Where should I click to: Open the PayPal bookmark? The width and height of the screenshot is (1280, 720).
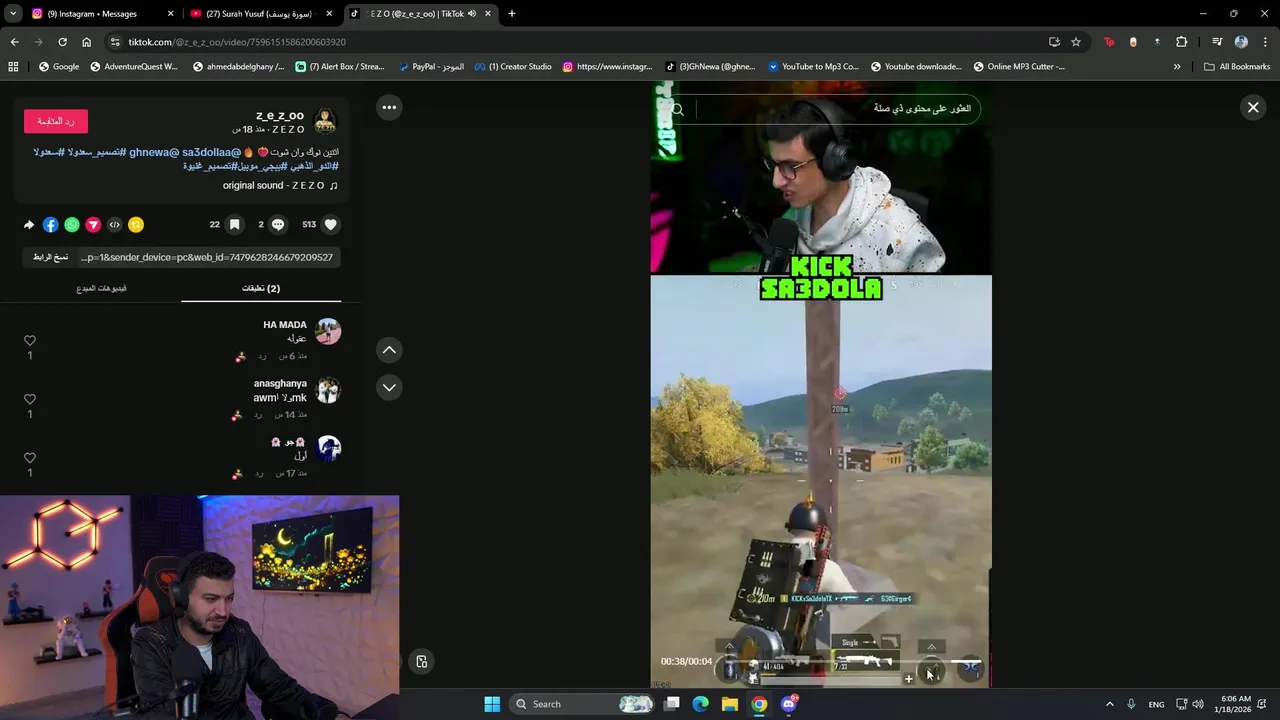[431, 67]
